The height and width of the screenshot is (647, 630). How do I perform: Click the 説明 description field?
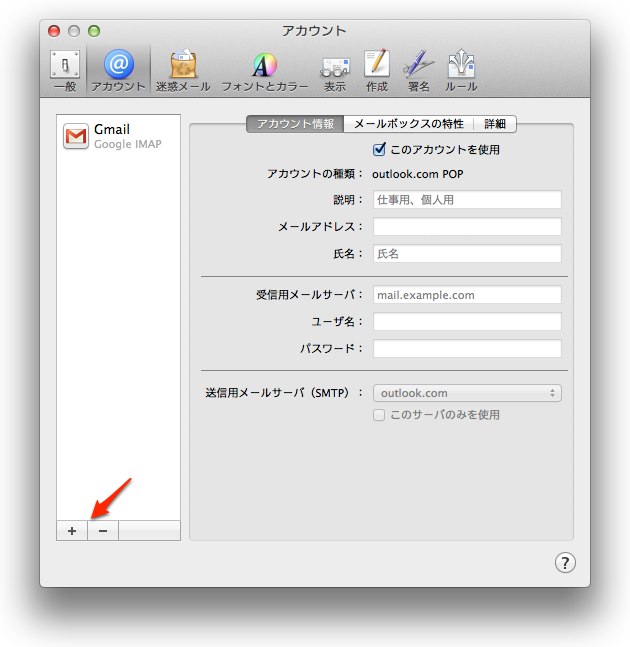467,200
